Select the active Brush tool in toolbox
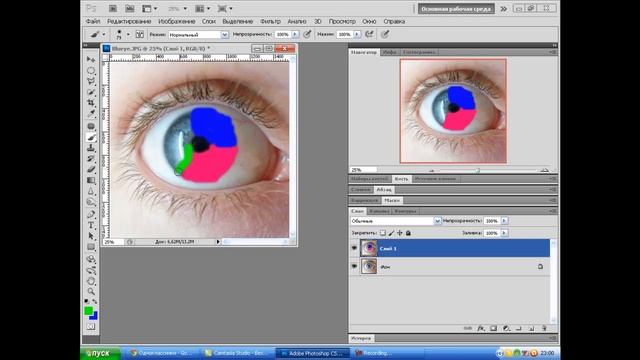Image resolution: width=640 pixels, height=360 pixels. 91,138
